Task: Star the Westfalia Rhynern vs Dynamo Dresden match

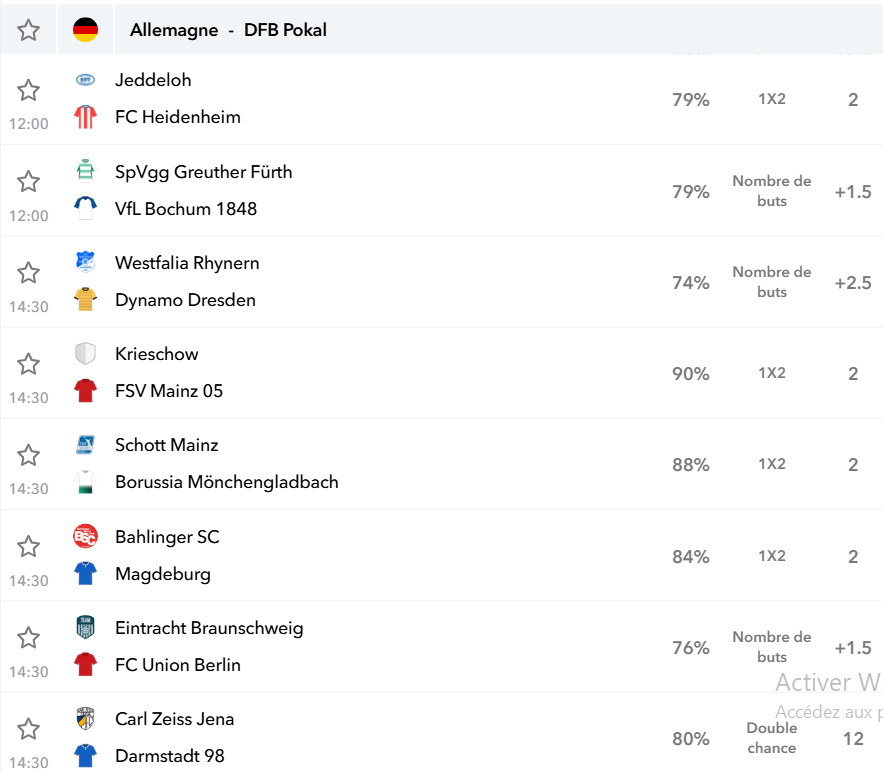Action: [x=28, y=273]
